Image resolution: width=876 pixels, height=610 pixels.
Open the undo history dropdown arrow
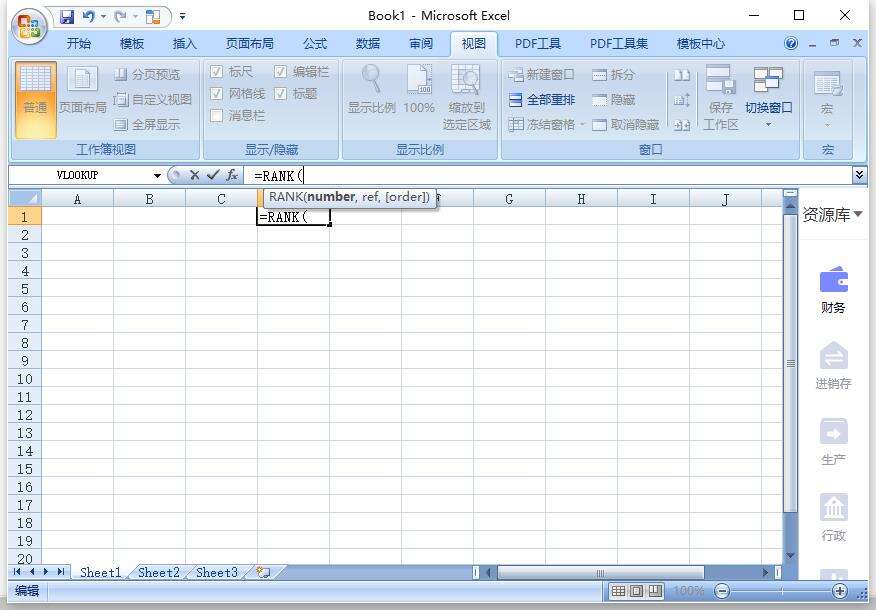click(x=103, y=17)
